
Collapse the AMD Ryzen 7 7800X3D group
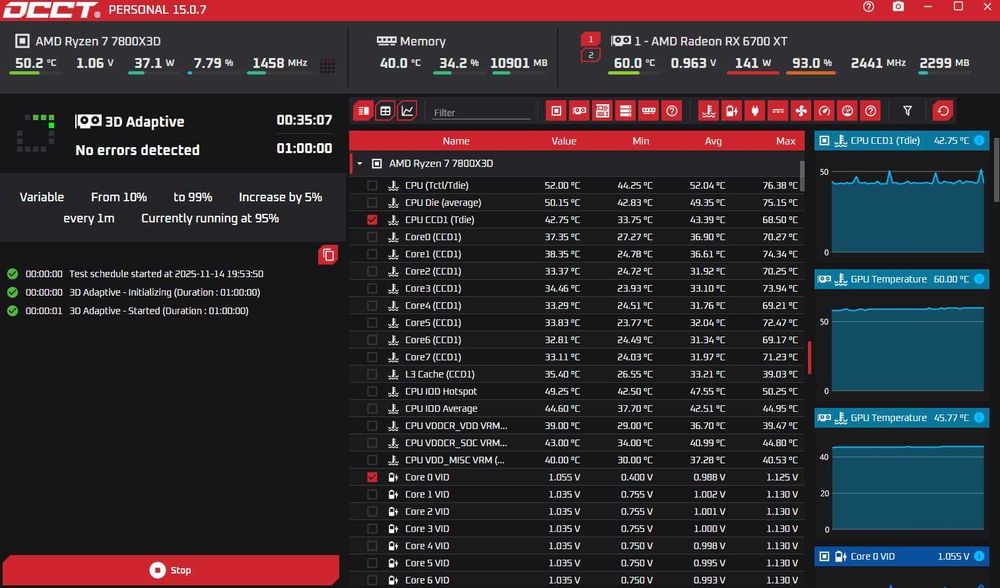(360, 164)
